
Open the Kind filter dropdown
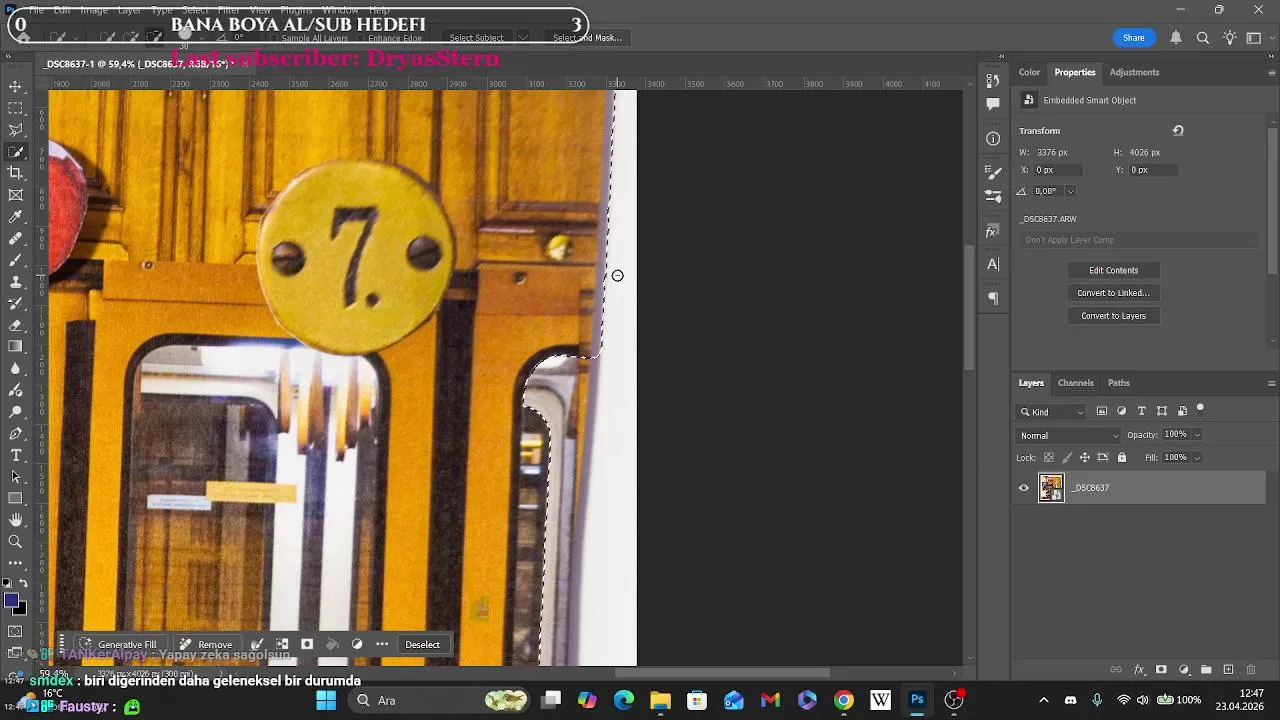[1051, 412]
